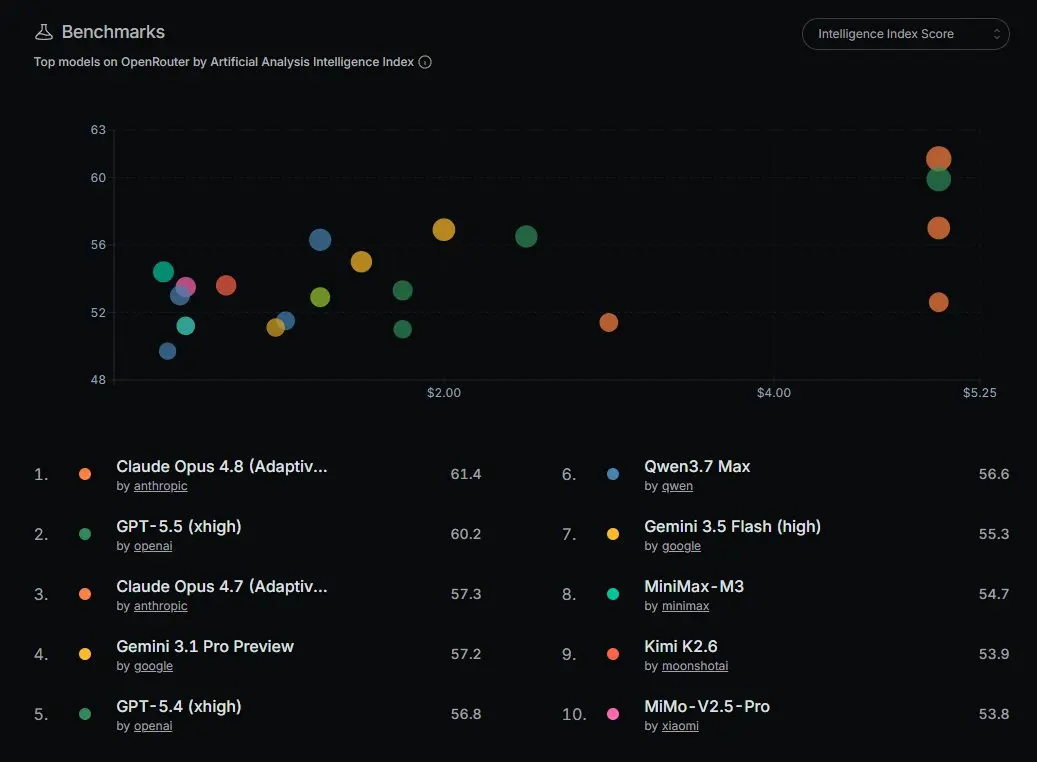This screenshot has width=1037, height=762.
Task: Click the 60.2 score value
Action: pyautogui.click(x=466, y=534)
